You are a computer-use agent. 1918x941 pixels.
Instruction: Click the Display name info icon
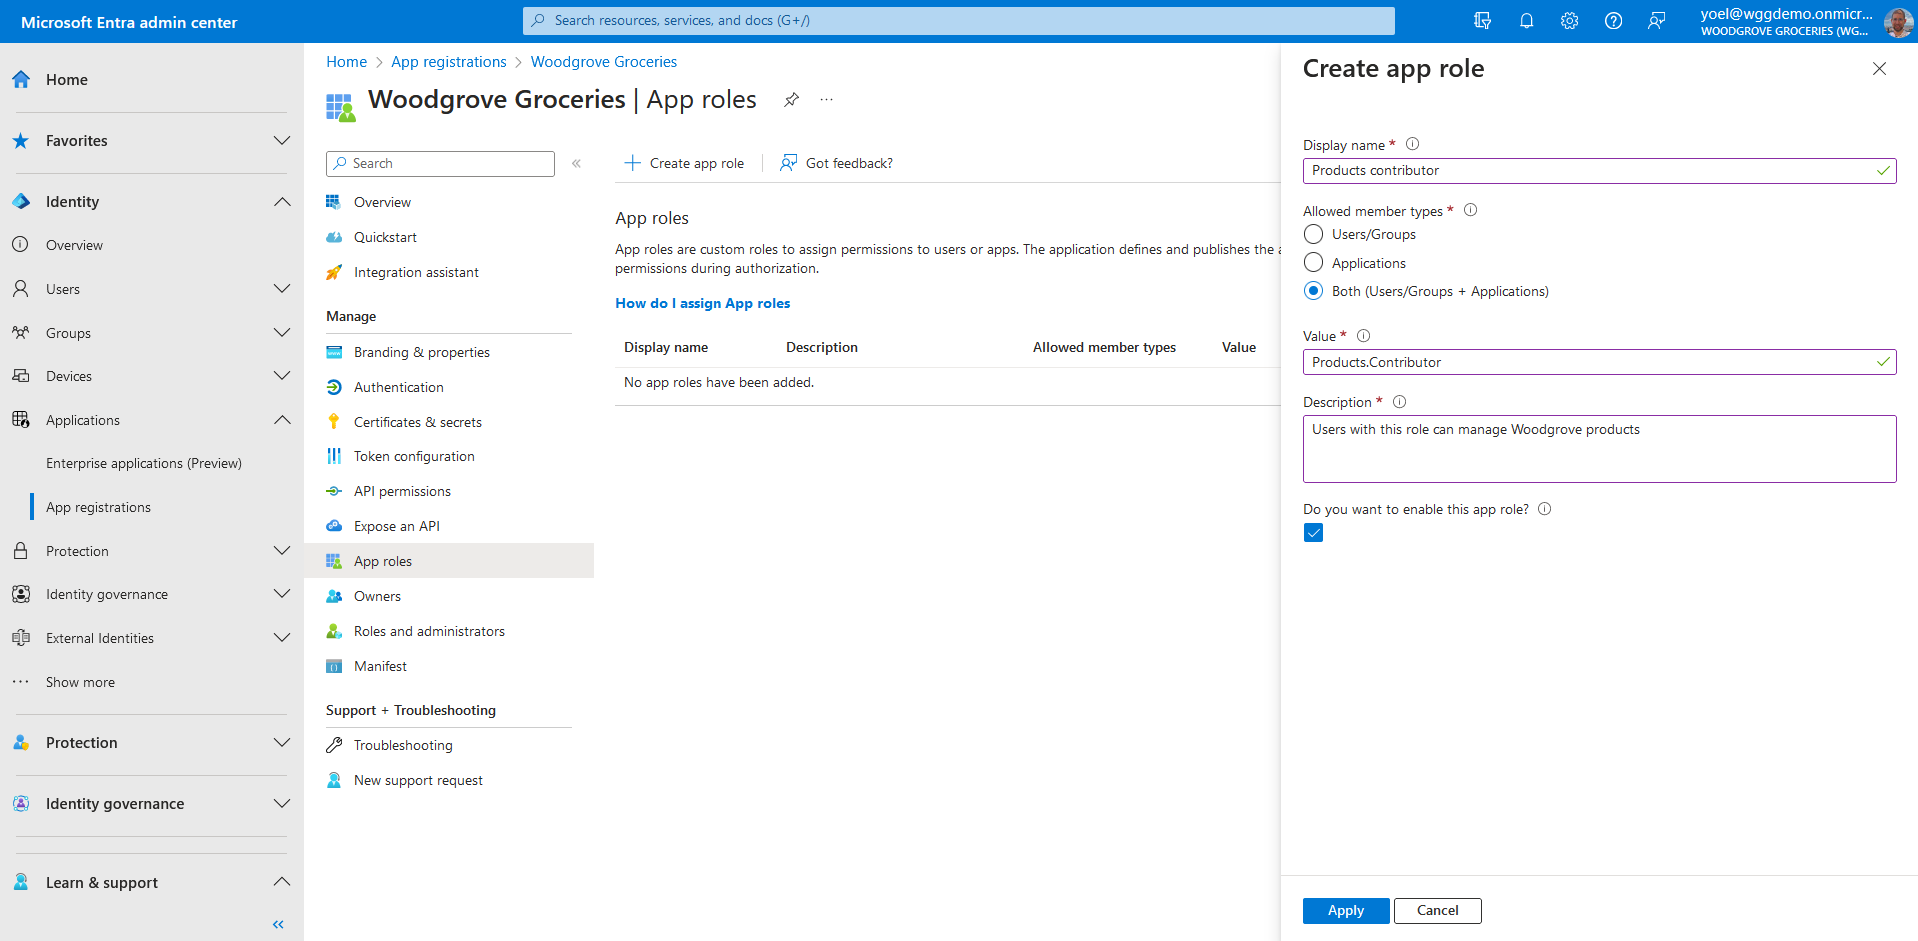click(x=1412, y=144)
